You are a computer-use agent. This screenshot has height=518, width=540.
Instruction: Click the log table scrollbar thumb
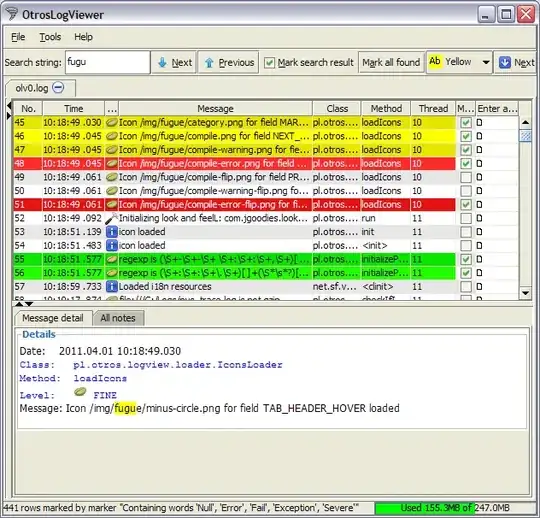click(525, 136)
